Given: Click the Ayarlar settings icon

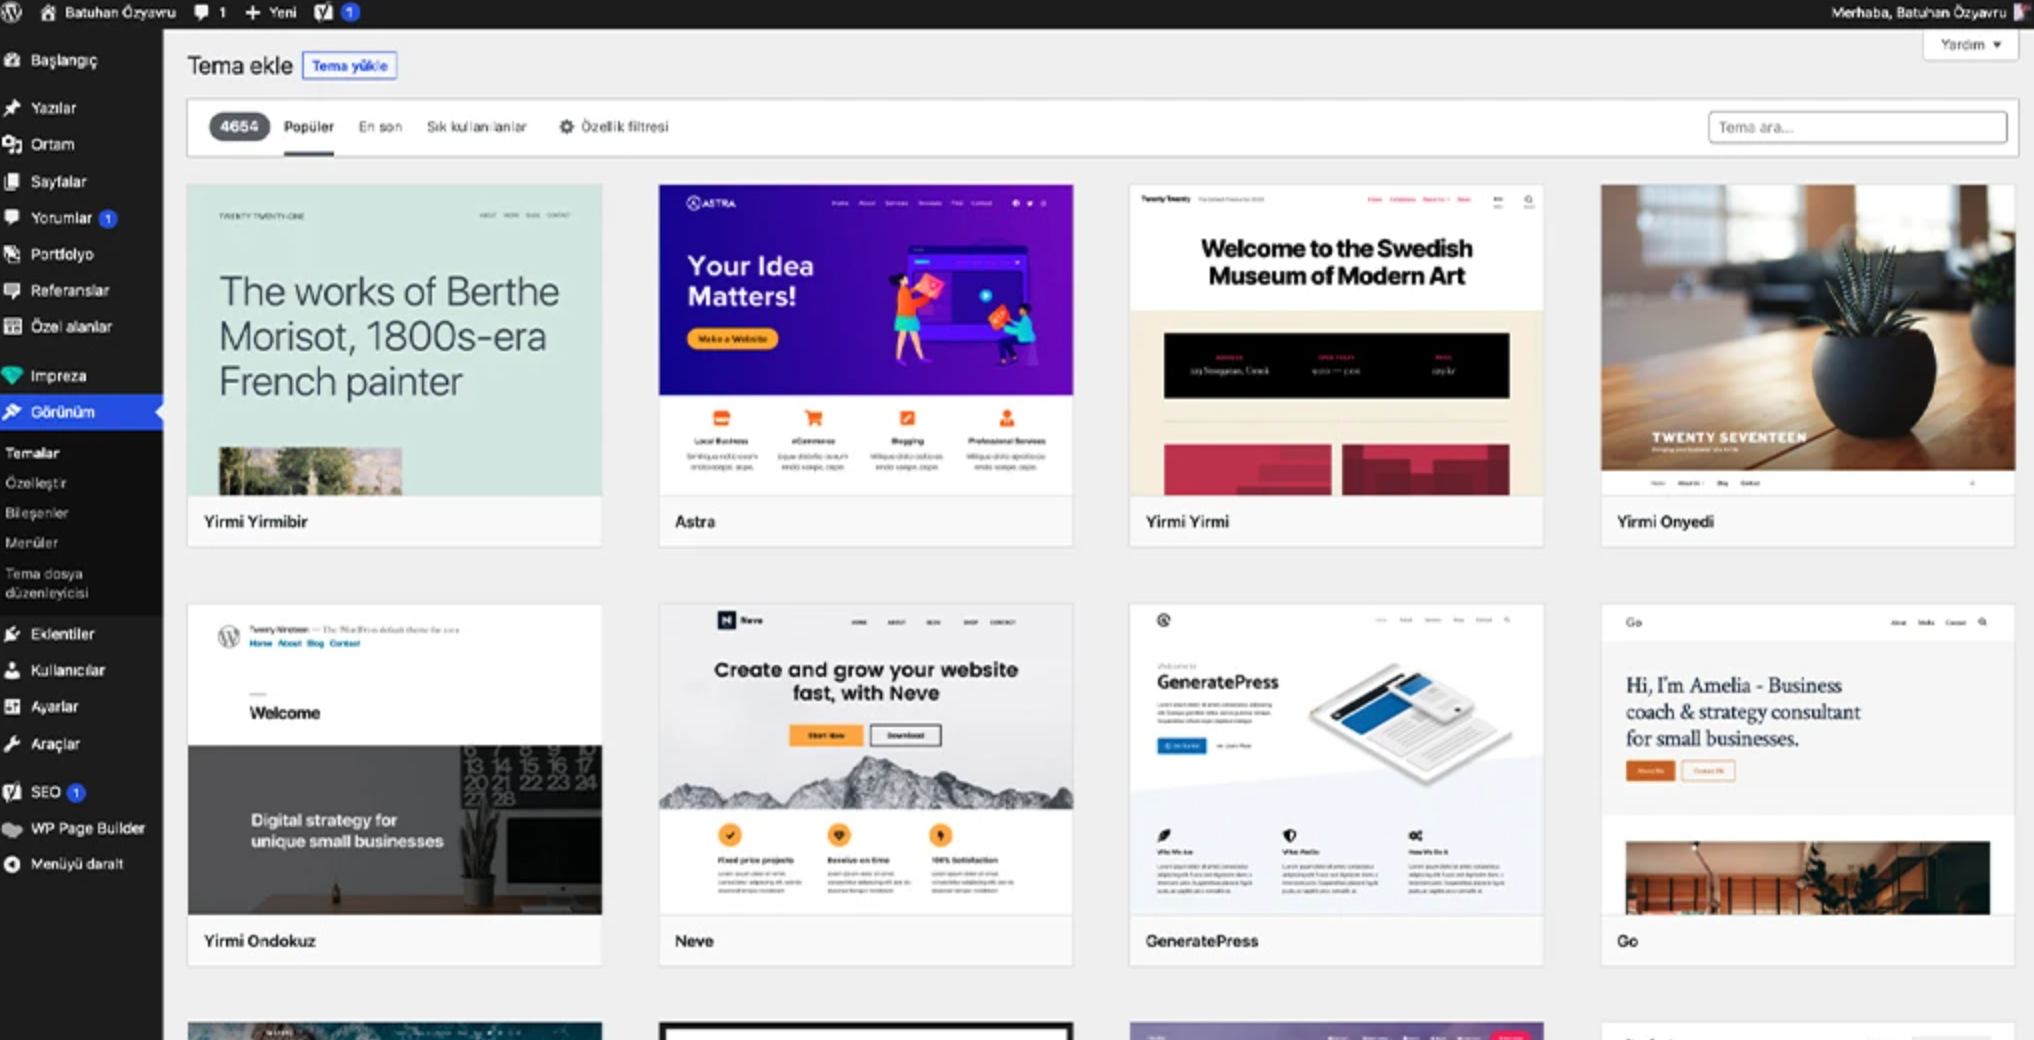Looking at the screenshot, I should (x=12, y=707).
